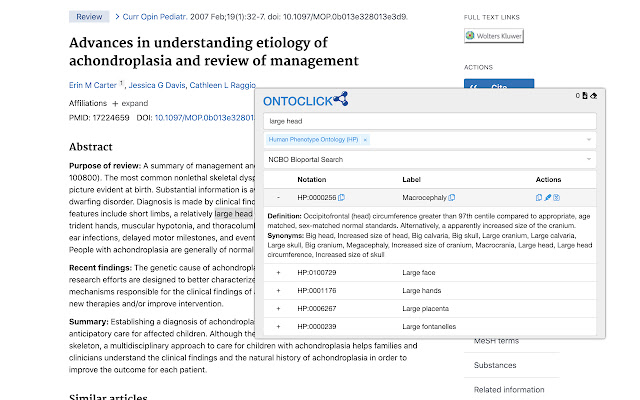Image resolution: width=640 pixels, height=400 pixels.
Task: Go to Substances section
Action: (495, 365)
